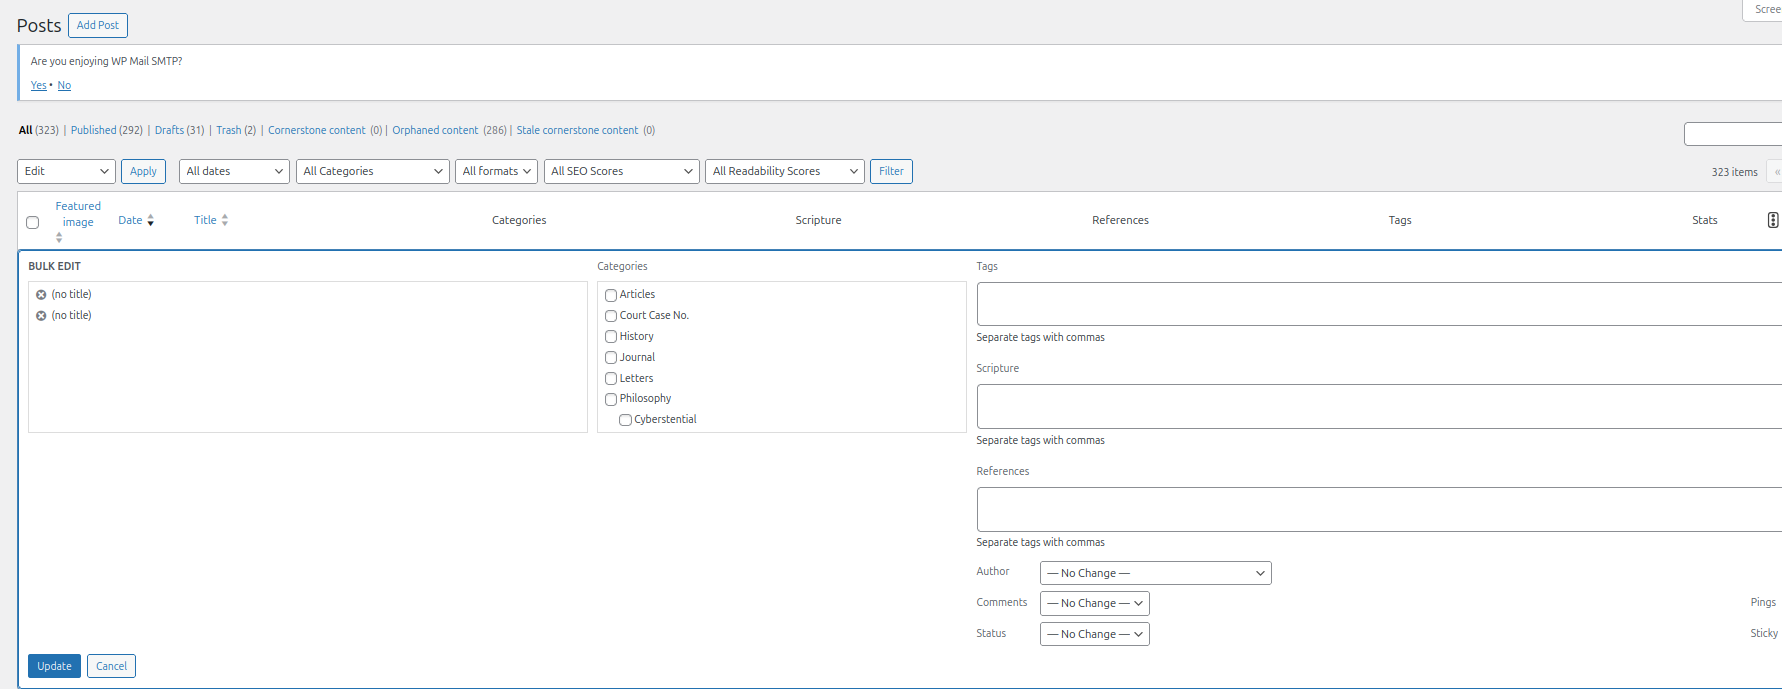Sort posts by Title arrow icon
This screenshot has width=1782, height=689.
coord(225,221)
